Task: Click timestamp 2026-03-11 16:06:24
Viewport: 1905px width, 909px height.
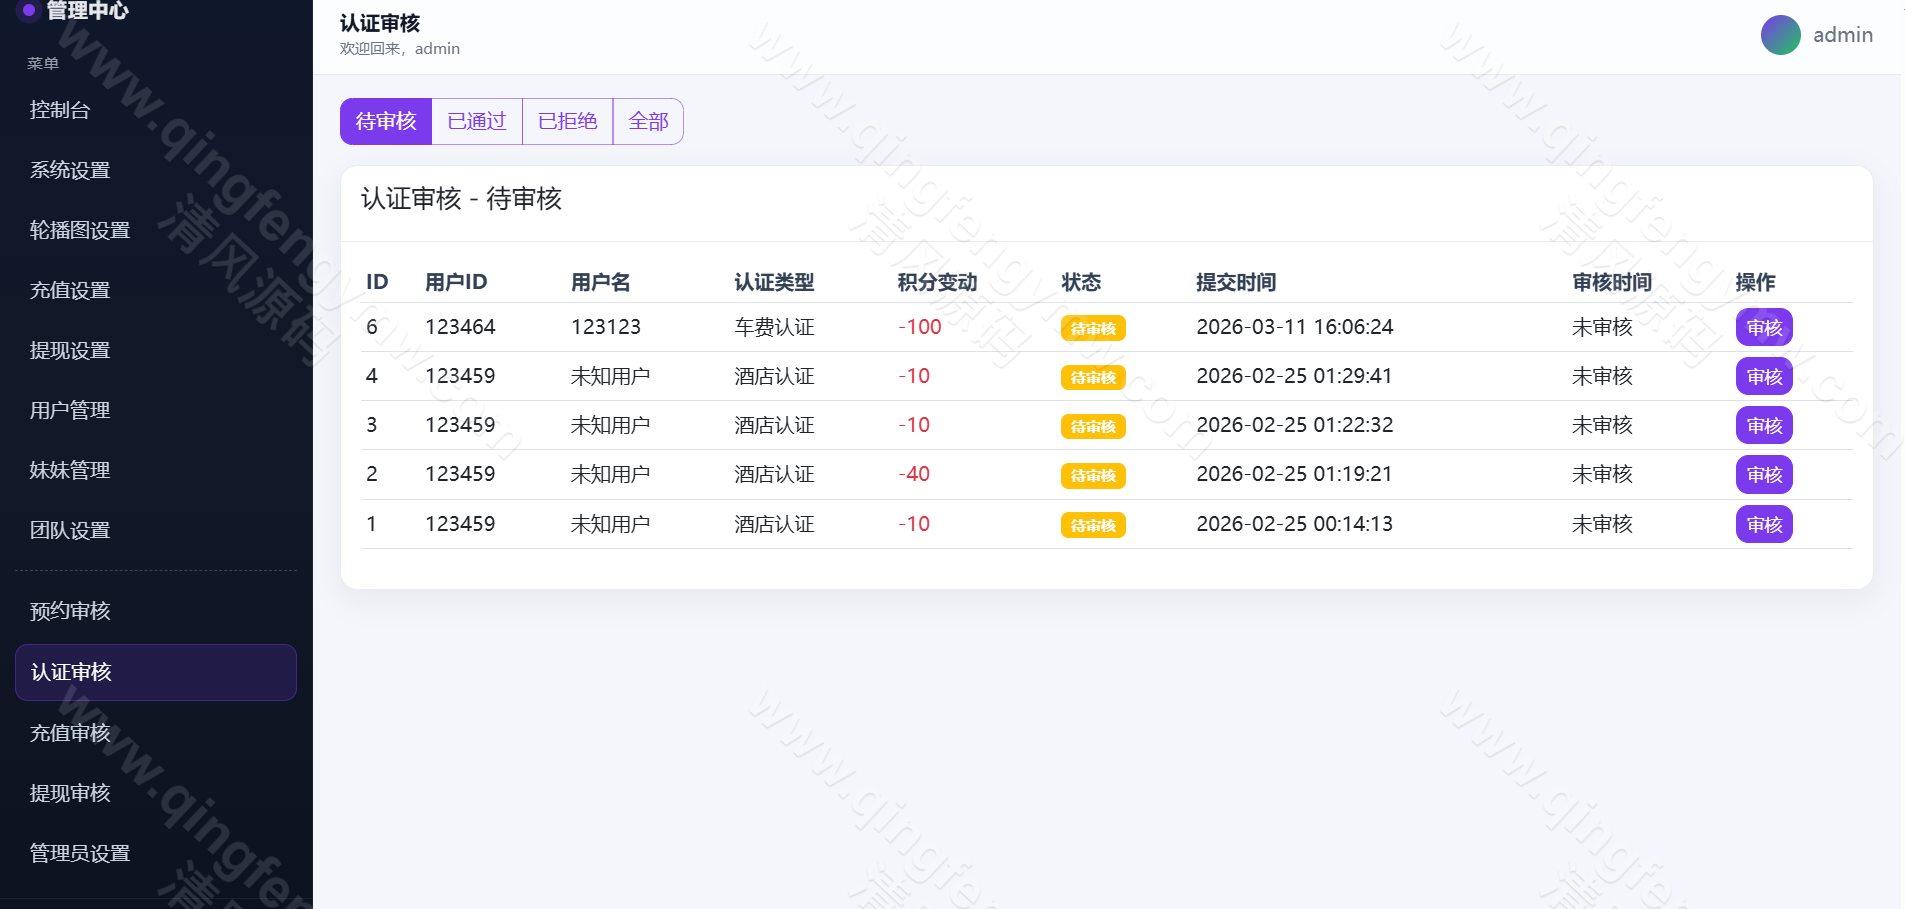Action: [x=1295, y=327]
